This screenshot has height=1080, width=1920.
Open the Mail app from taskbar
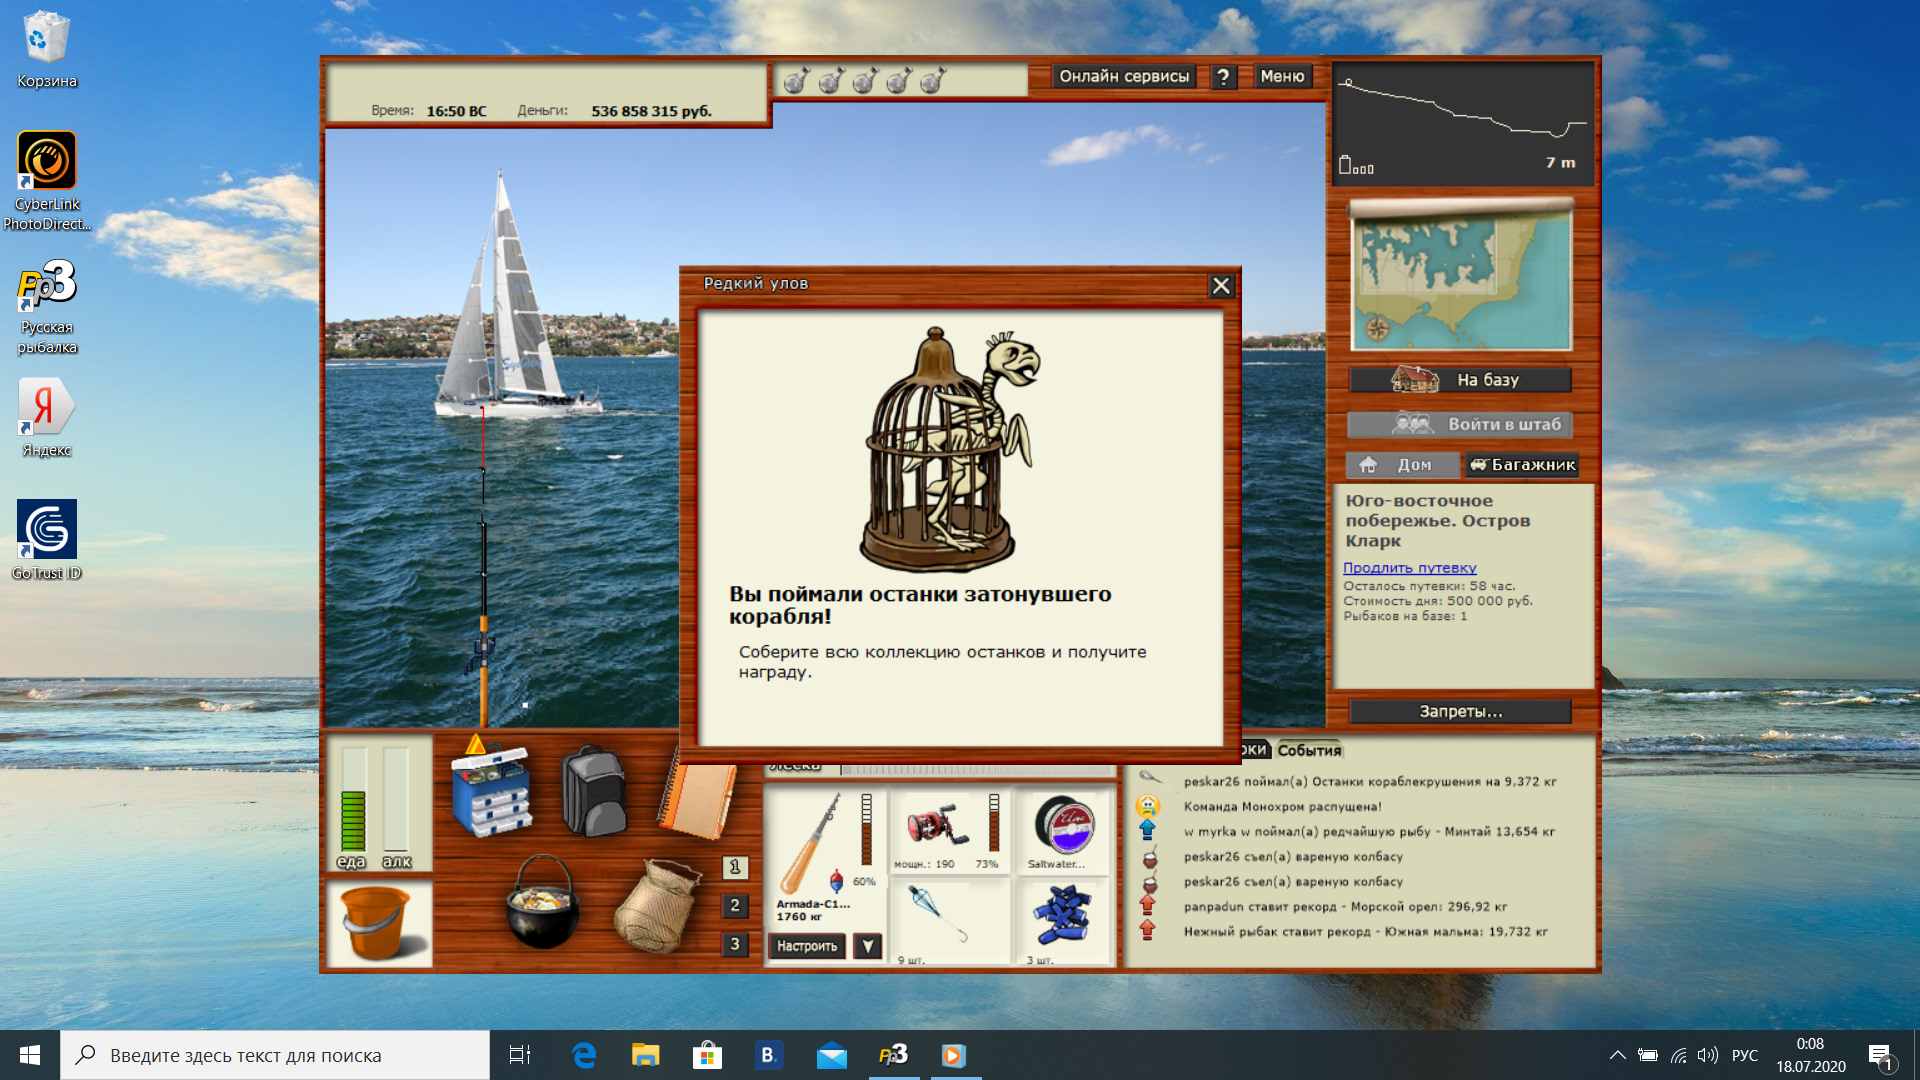pos(831,1055)
